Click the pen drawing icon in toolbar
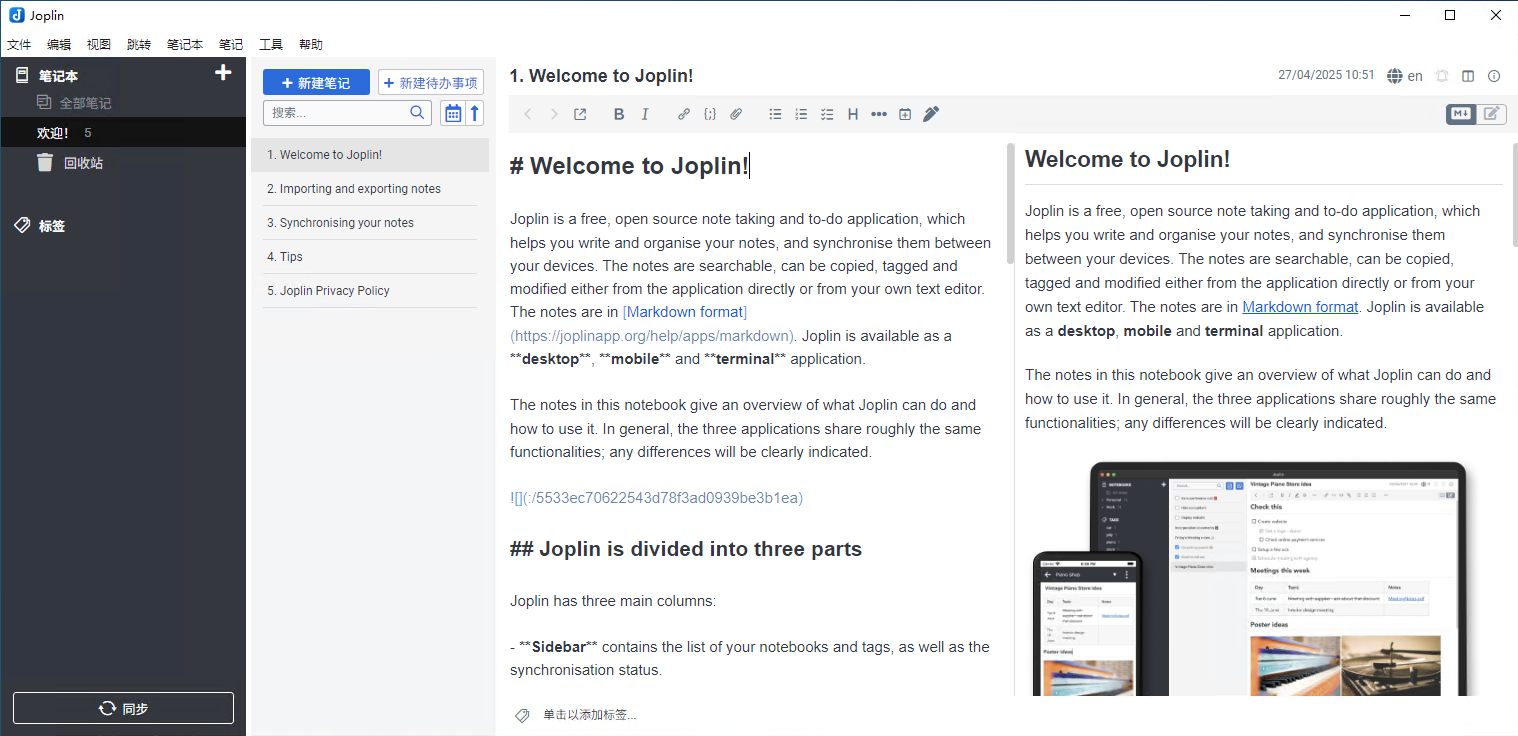This screenshot has width=1518, height=736. pyautogui.click(x=931, y=114)
